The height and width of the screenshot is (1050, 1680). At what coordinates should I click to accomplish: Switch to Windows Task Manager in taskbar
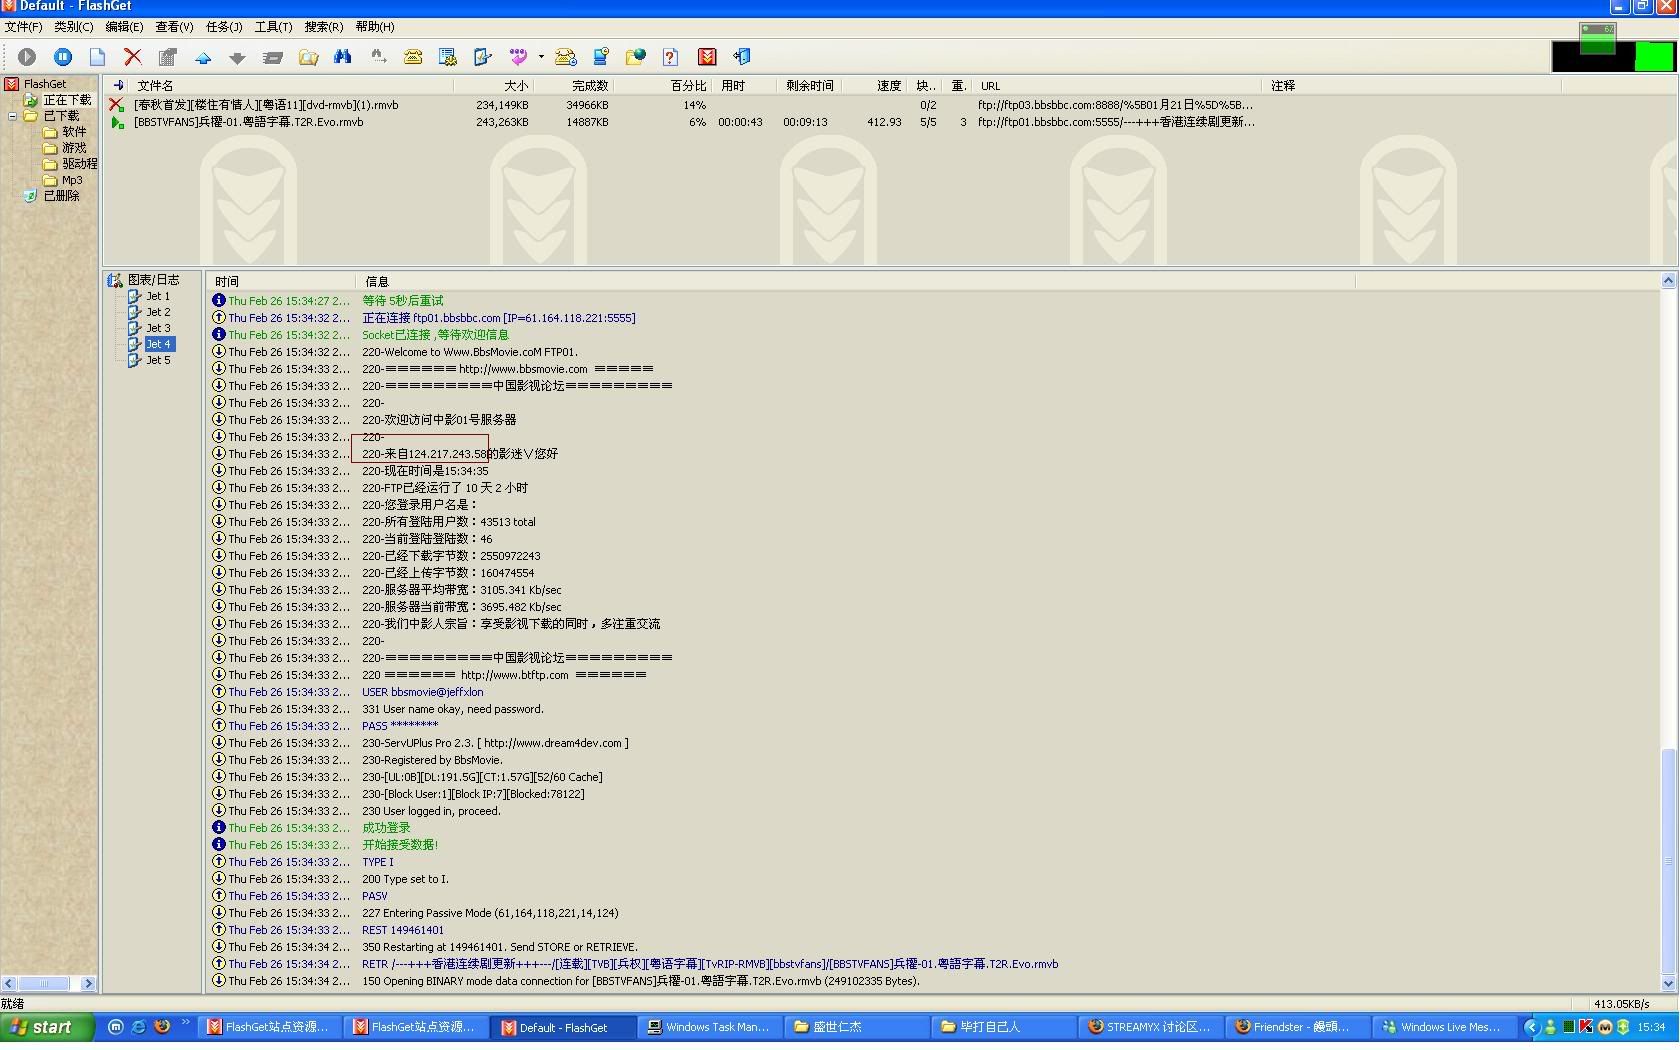point(708,1027)
